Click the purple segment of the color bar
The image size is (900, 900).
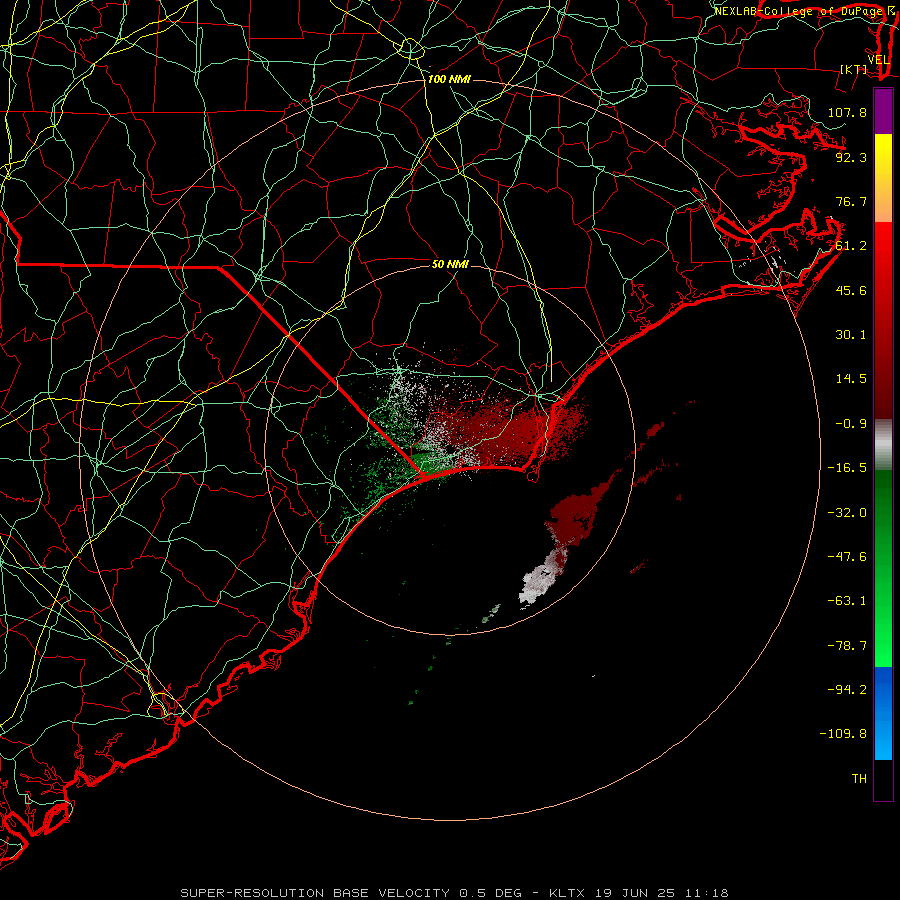[883, 111]
